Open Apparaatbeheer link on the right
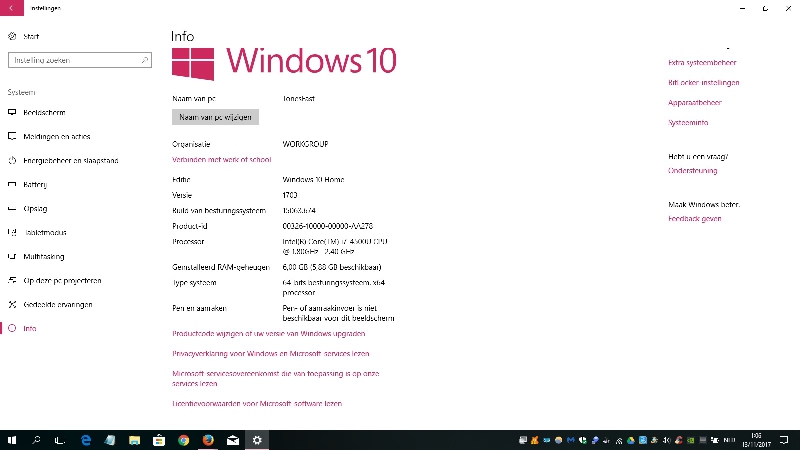The height and width of the screenshot is (450, 800). 694,102
